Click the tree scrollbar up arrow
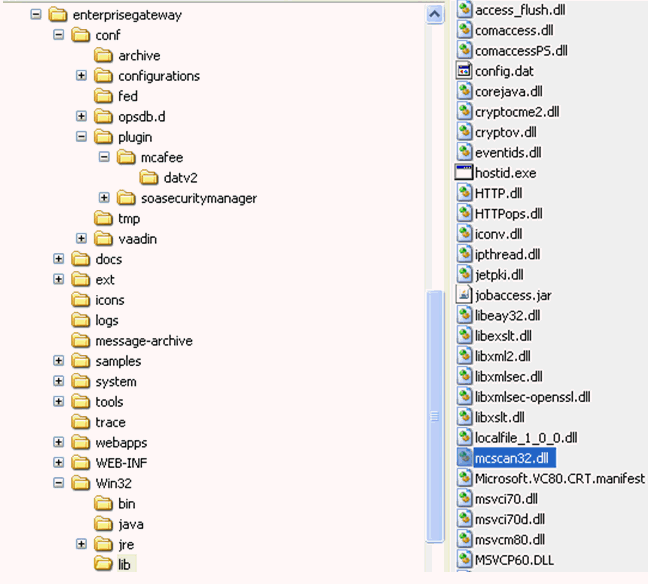Screen dimensions: 648x584 pos(434,14)
